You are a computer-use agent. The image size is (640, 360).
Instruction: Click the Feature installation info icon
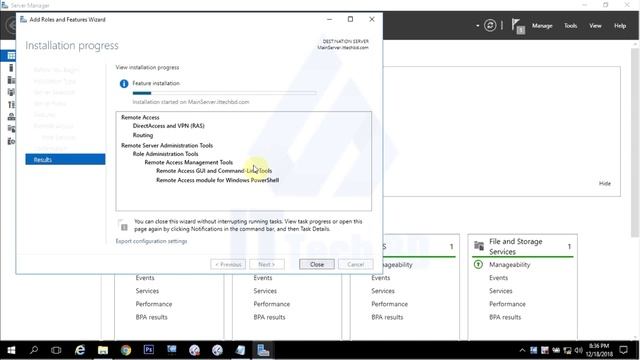click(124, 84)
